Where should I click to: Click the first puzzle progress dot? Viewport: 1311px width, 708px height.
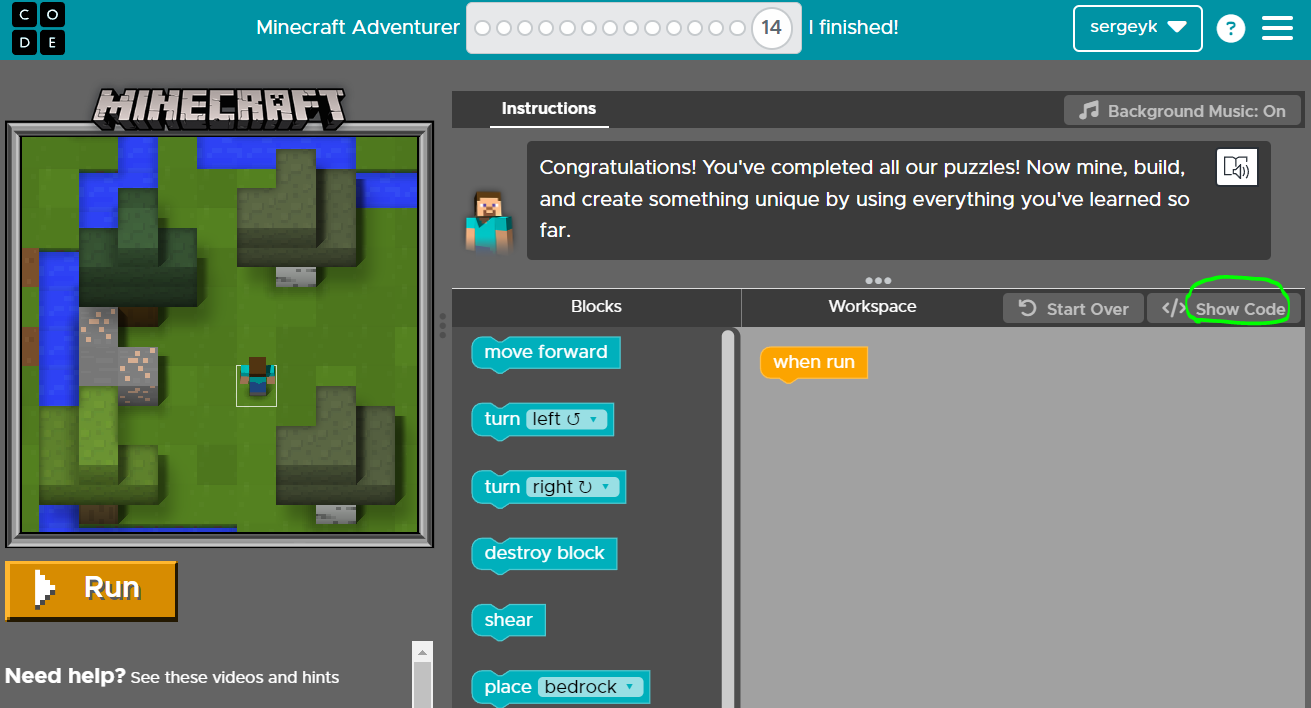pos(482,28)
